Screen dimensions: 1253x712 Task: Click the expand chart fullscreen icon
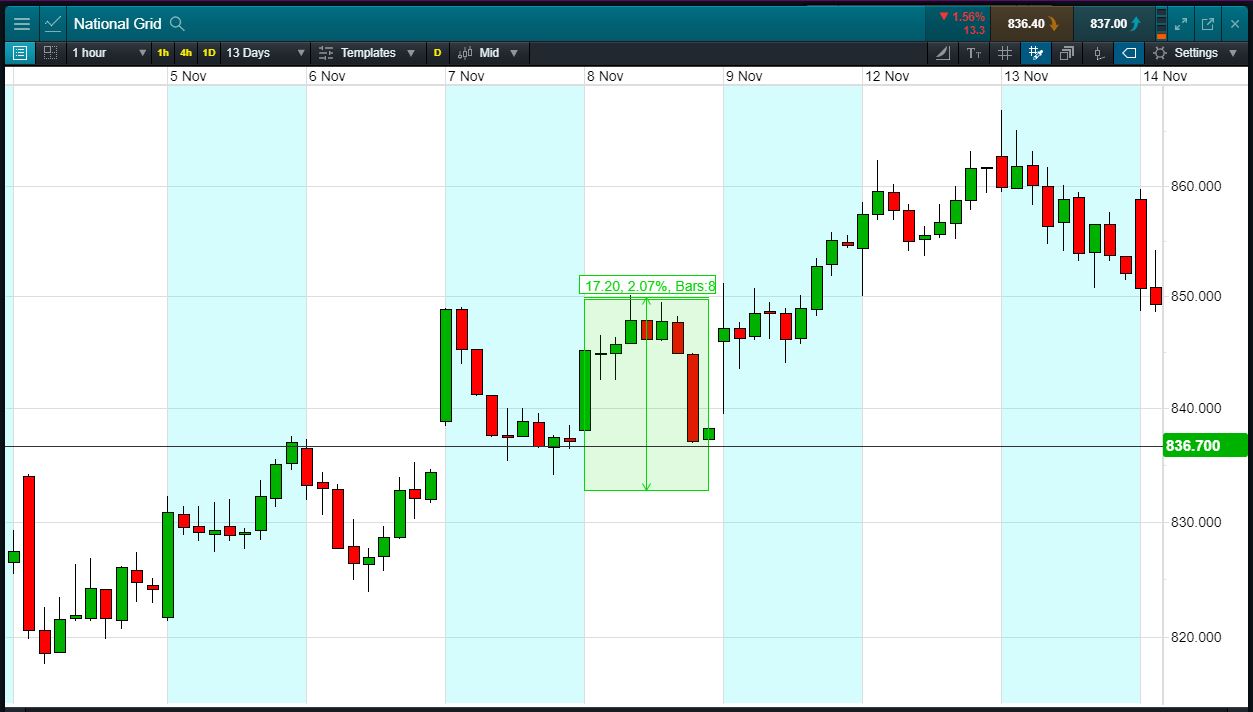tap(1181, 23)
